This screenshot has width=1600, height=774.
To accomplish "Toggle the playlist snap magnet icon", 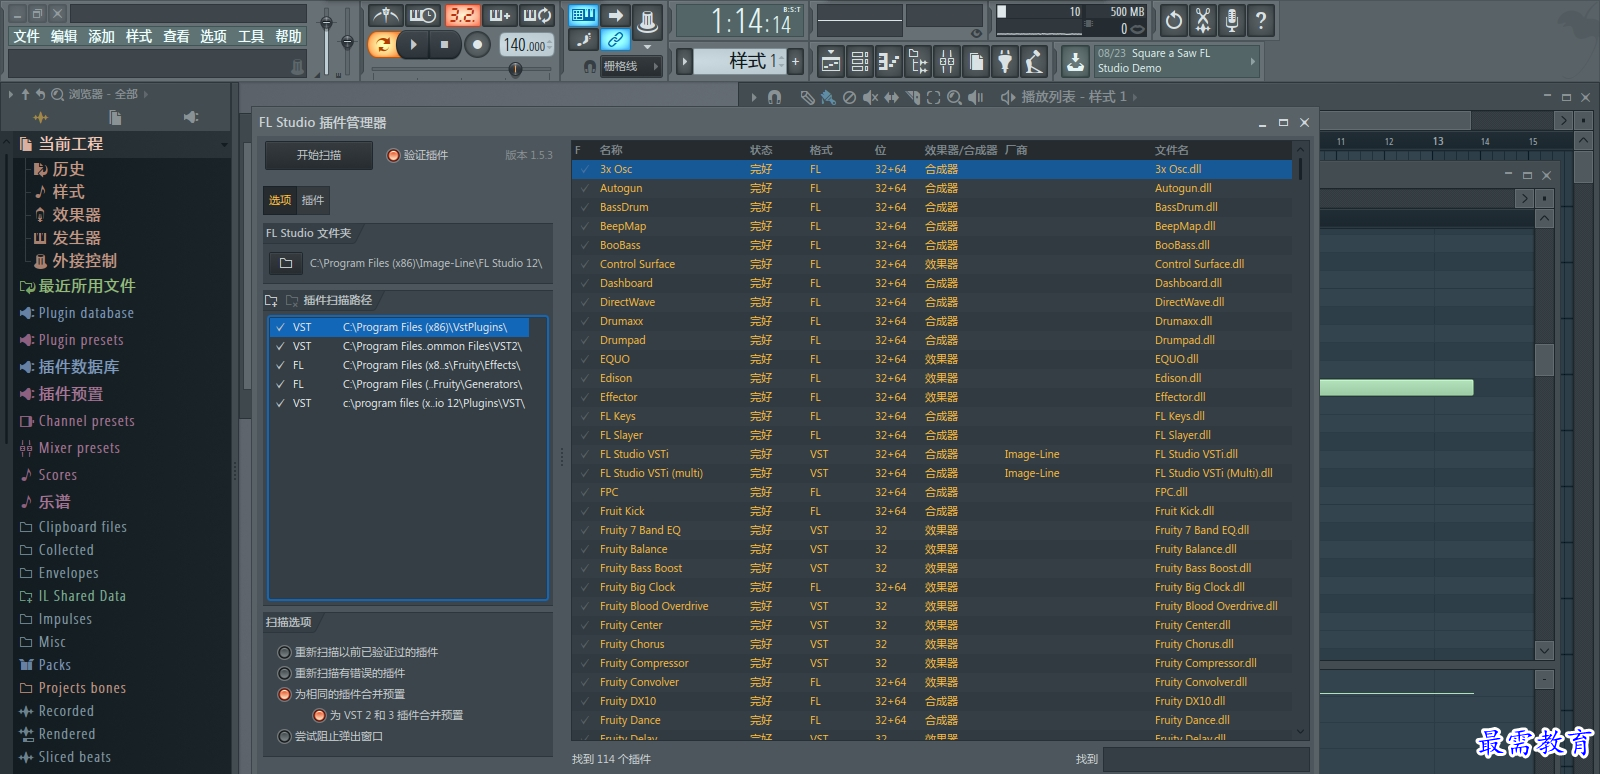I will pos(774,97).
